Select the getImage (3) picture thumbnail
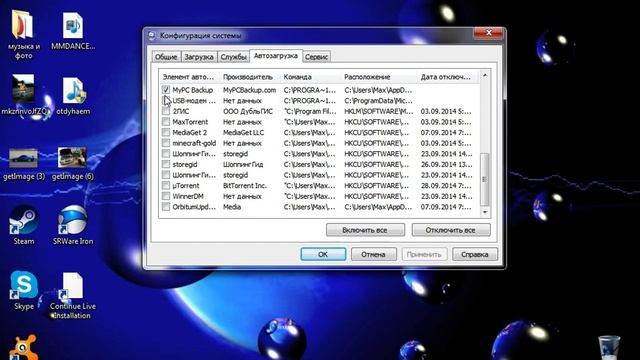The image size is (640, 360). click(x=23, y=158)
